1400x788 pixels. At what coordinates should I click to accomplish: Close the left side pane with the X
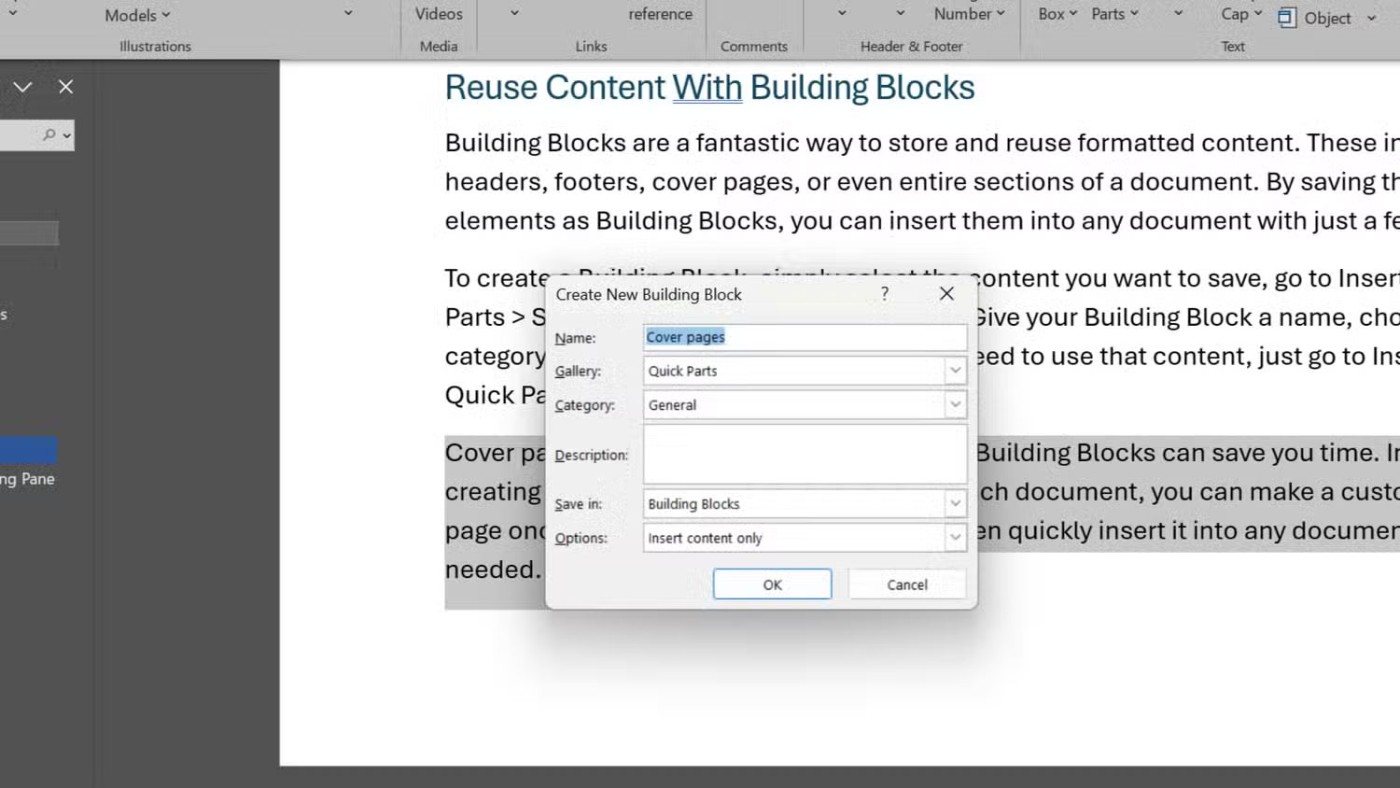pyautogui.click(x=66, y=87)
